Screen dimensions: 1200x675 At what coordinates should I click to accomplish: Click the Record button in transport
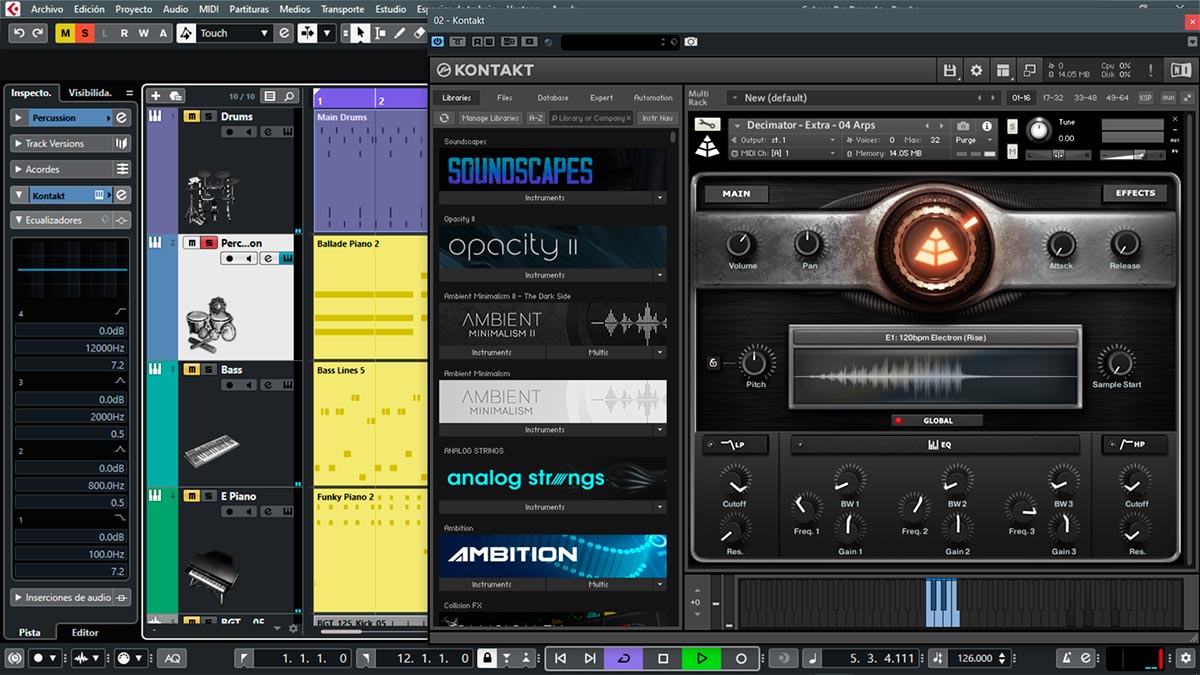tap(741, 658)
